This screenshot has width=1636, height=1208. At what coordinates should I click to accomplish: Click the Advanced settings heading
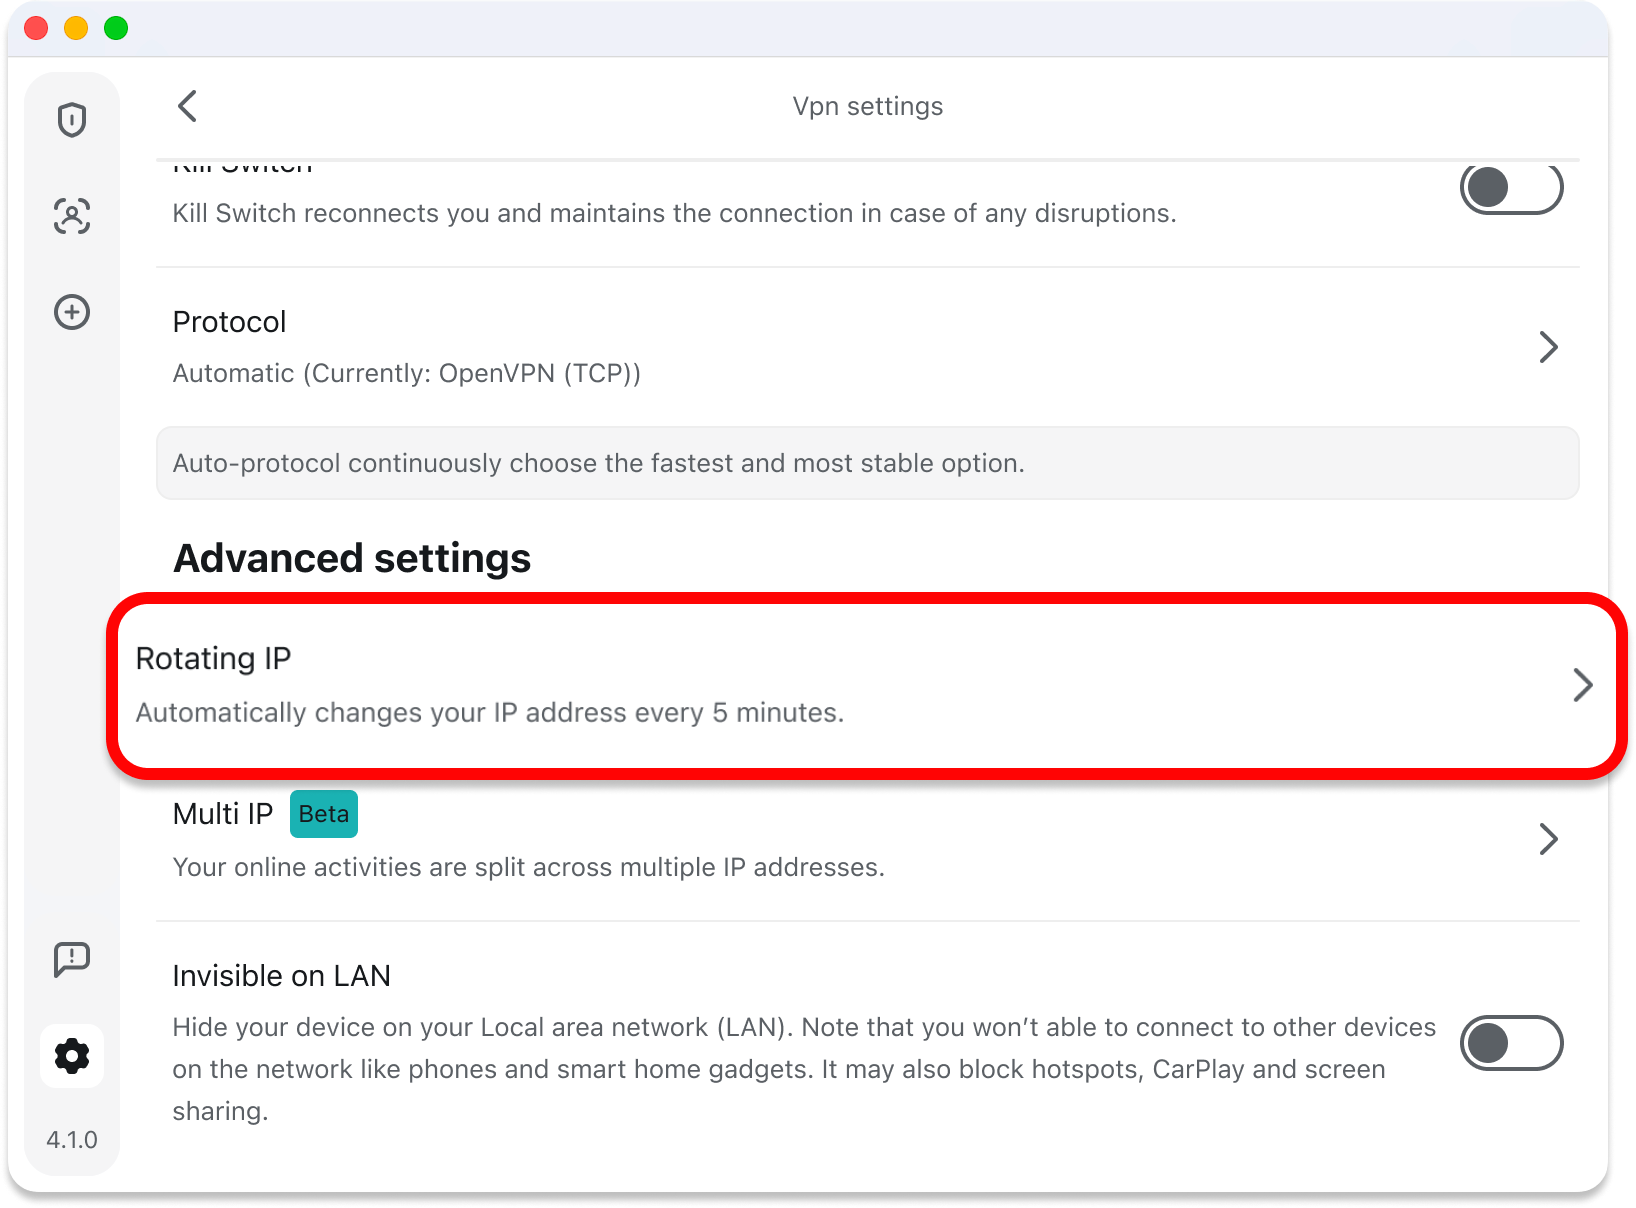coord(352,558)
